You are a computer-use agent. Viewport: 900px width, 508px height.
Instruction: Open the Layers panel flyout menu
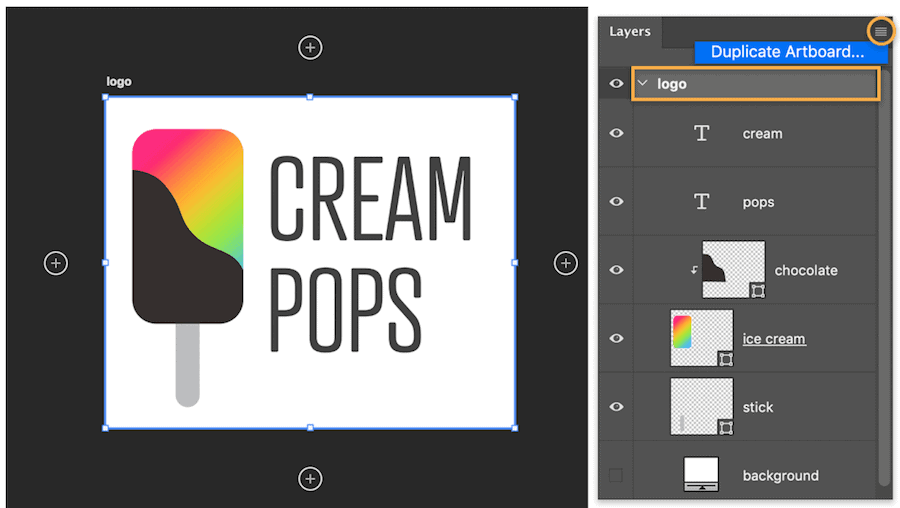point(880,32)
